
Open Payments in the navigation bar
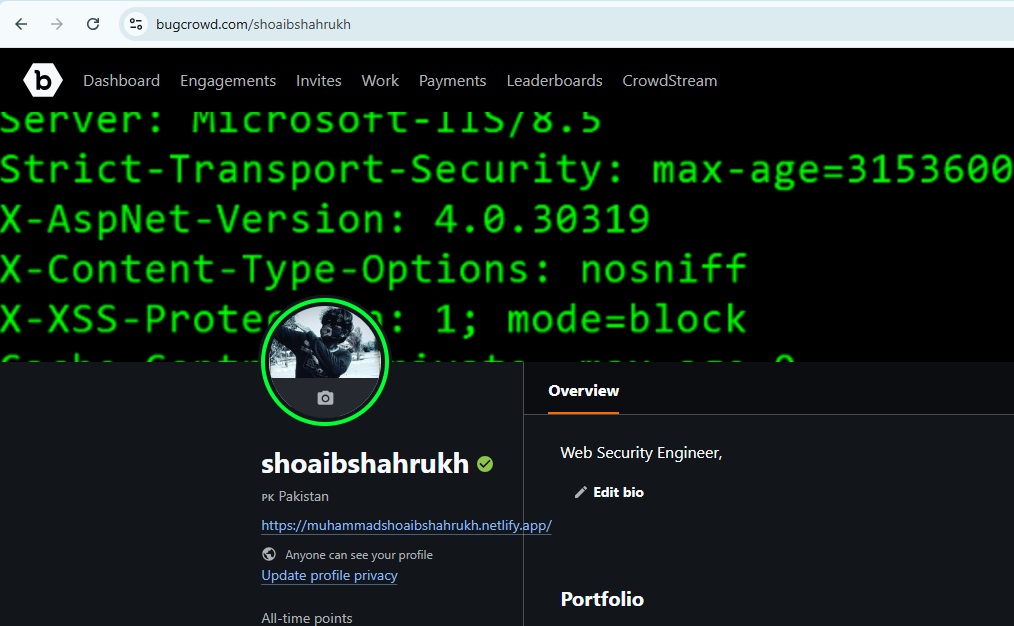coord(453,81)
